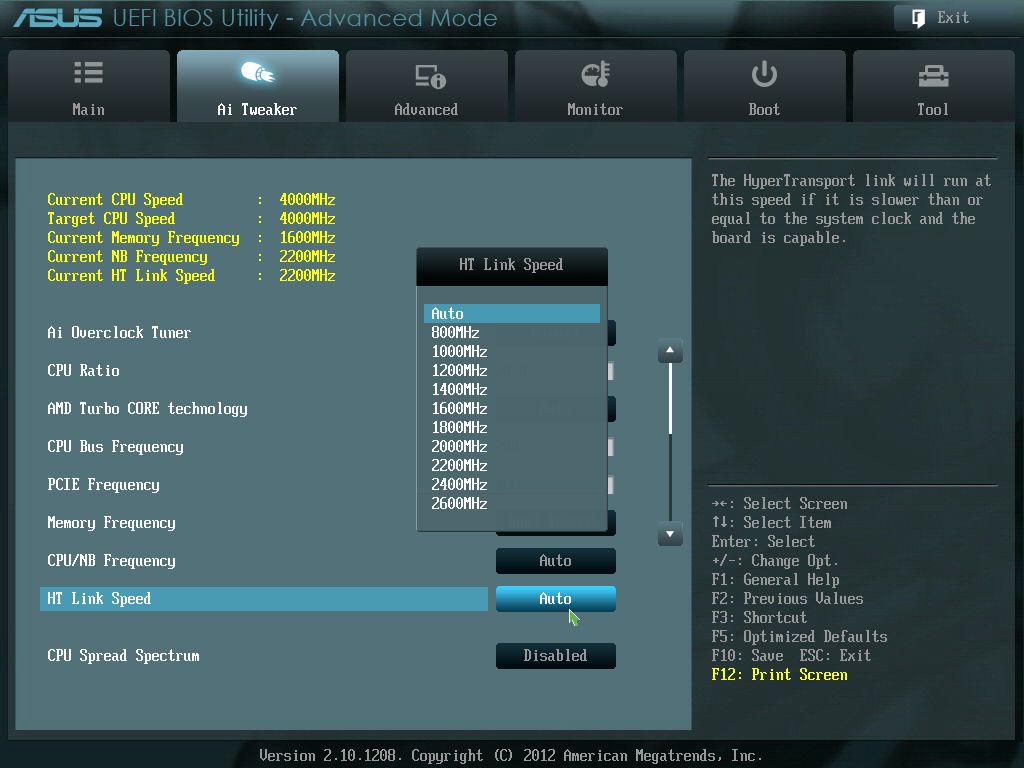The height and width of the screenshot is (768, 1024).
Task: Select 2600MHz in the popup list
Action: tap(511, 503)
